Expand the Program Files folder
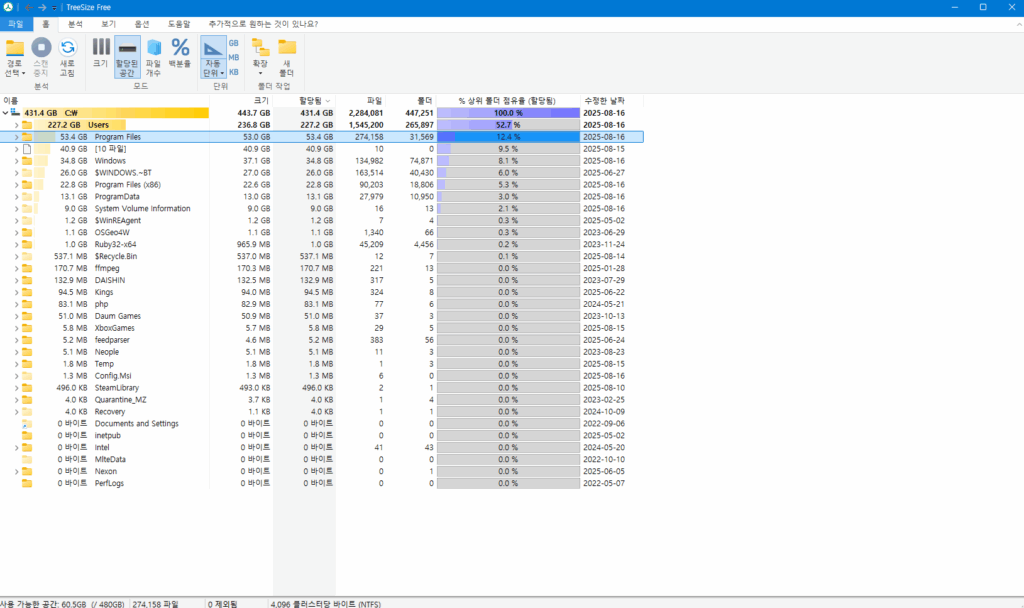 click(x=16, y=137)
